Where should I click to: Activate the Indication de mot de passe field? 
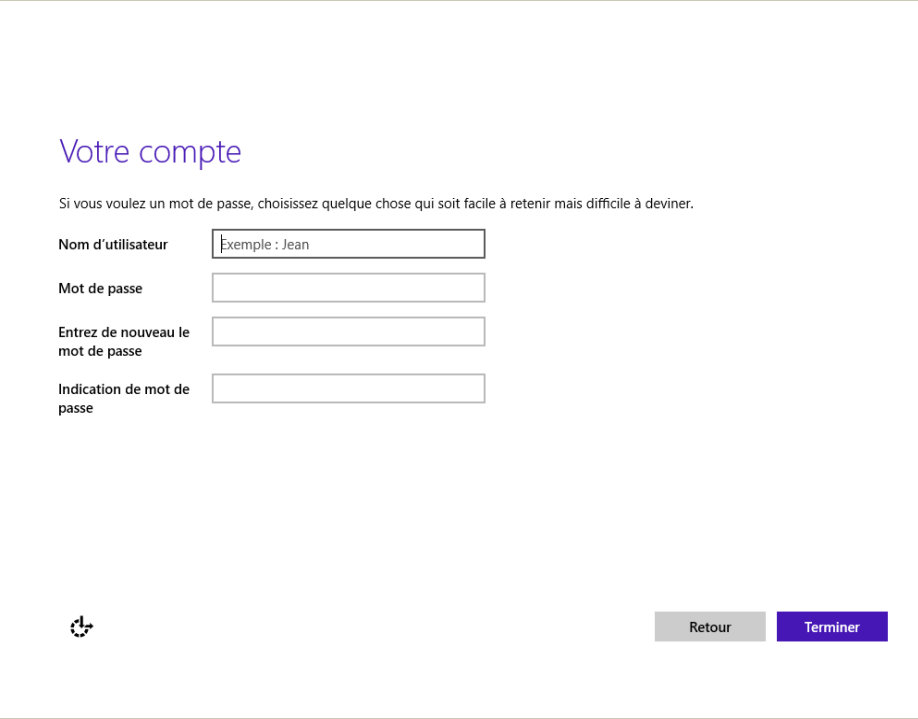(x=348, y=389)
